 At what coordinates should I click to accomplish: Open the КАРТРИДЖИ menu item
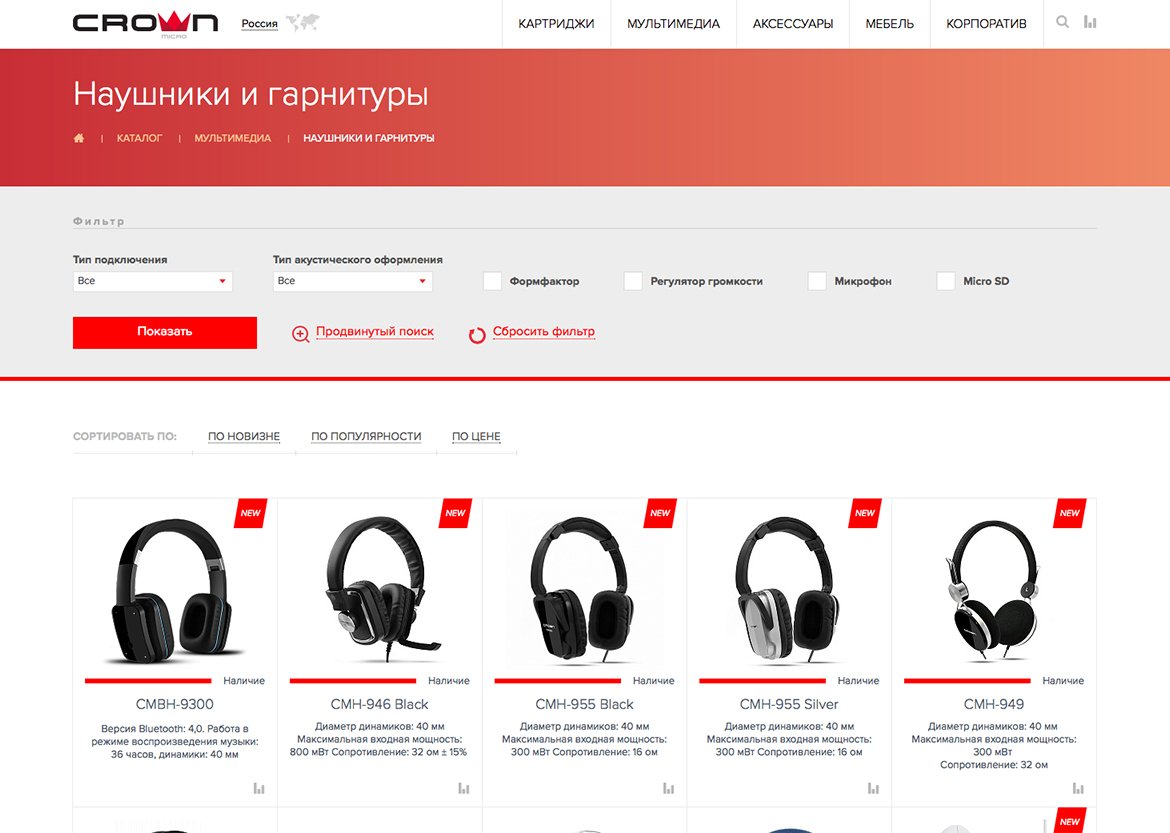pos(557,24)
